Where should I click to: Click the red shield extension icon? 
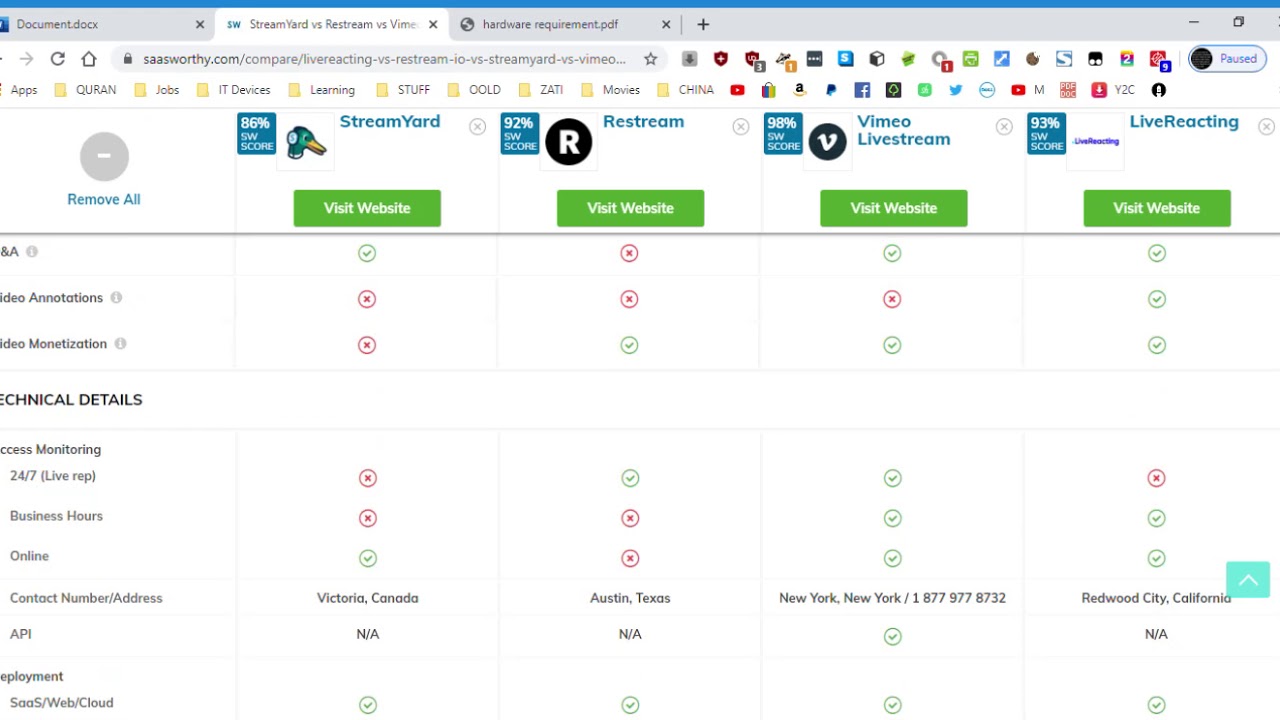(721, 59)
